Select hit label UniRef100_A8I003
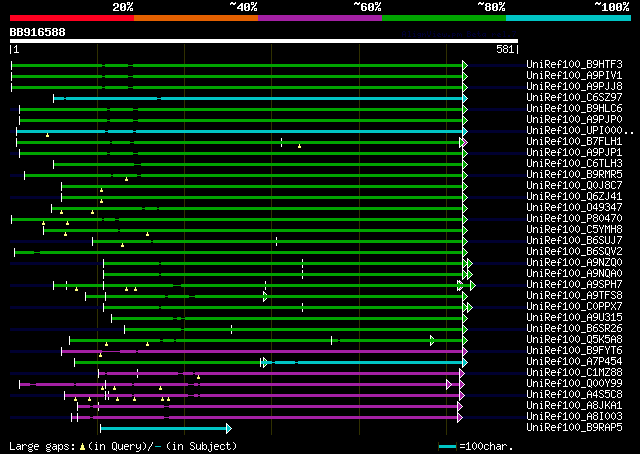 coord(574,417)
